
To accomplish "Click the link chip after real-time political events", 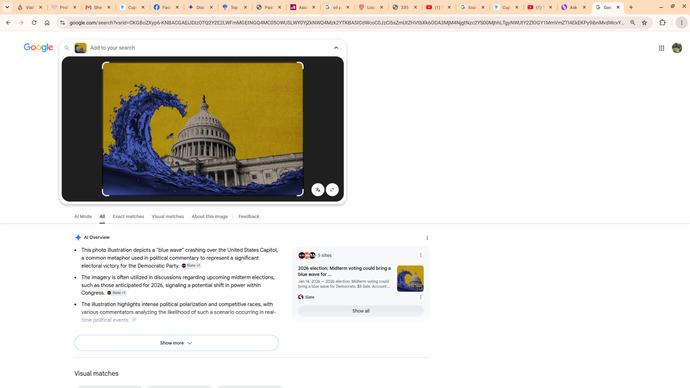I will tap(134, 320).
